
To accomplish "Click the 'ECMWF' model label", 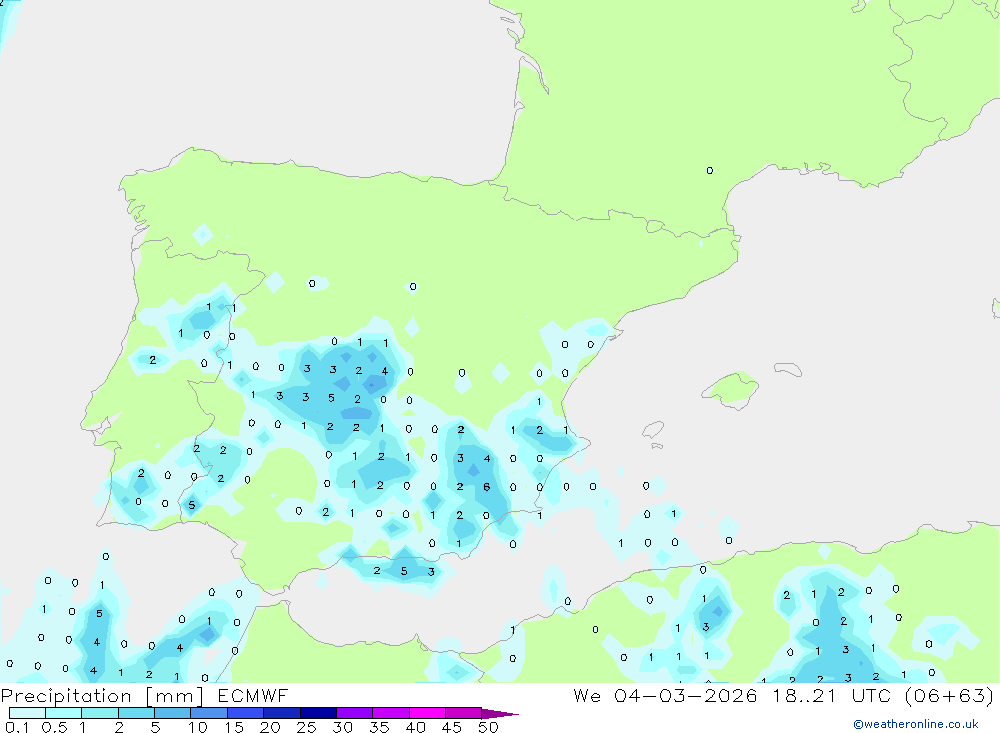I will coord(253,695).
